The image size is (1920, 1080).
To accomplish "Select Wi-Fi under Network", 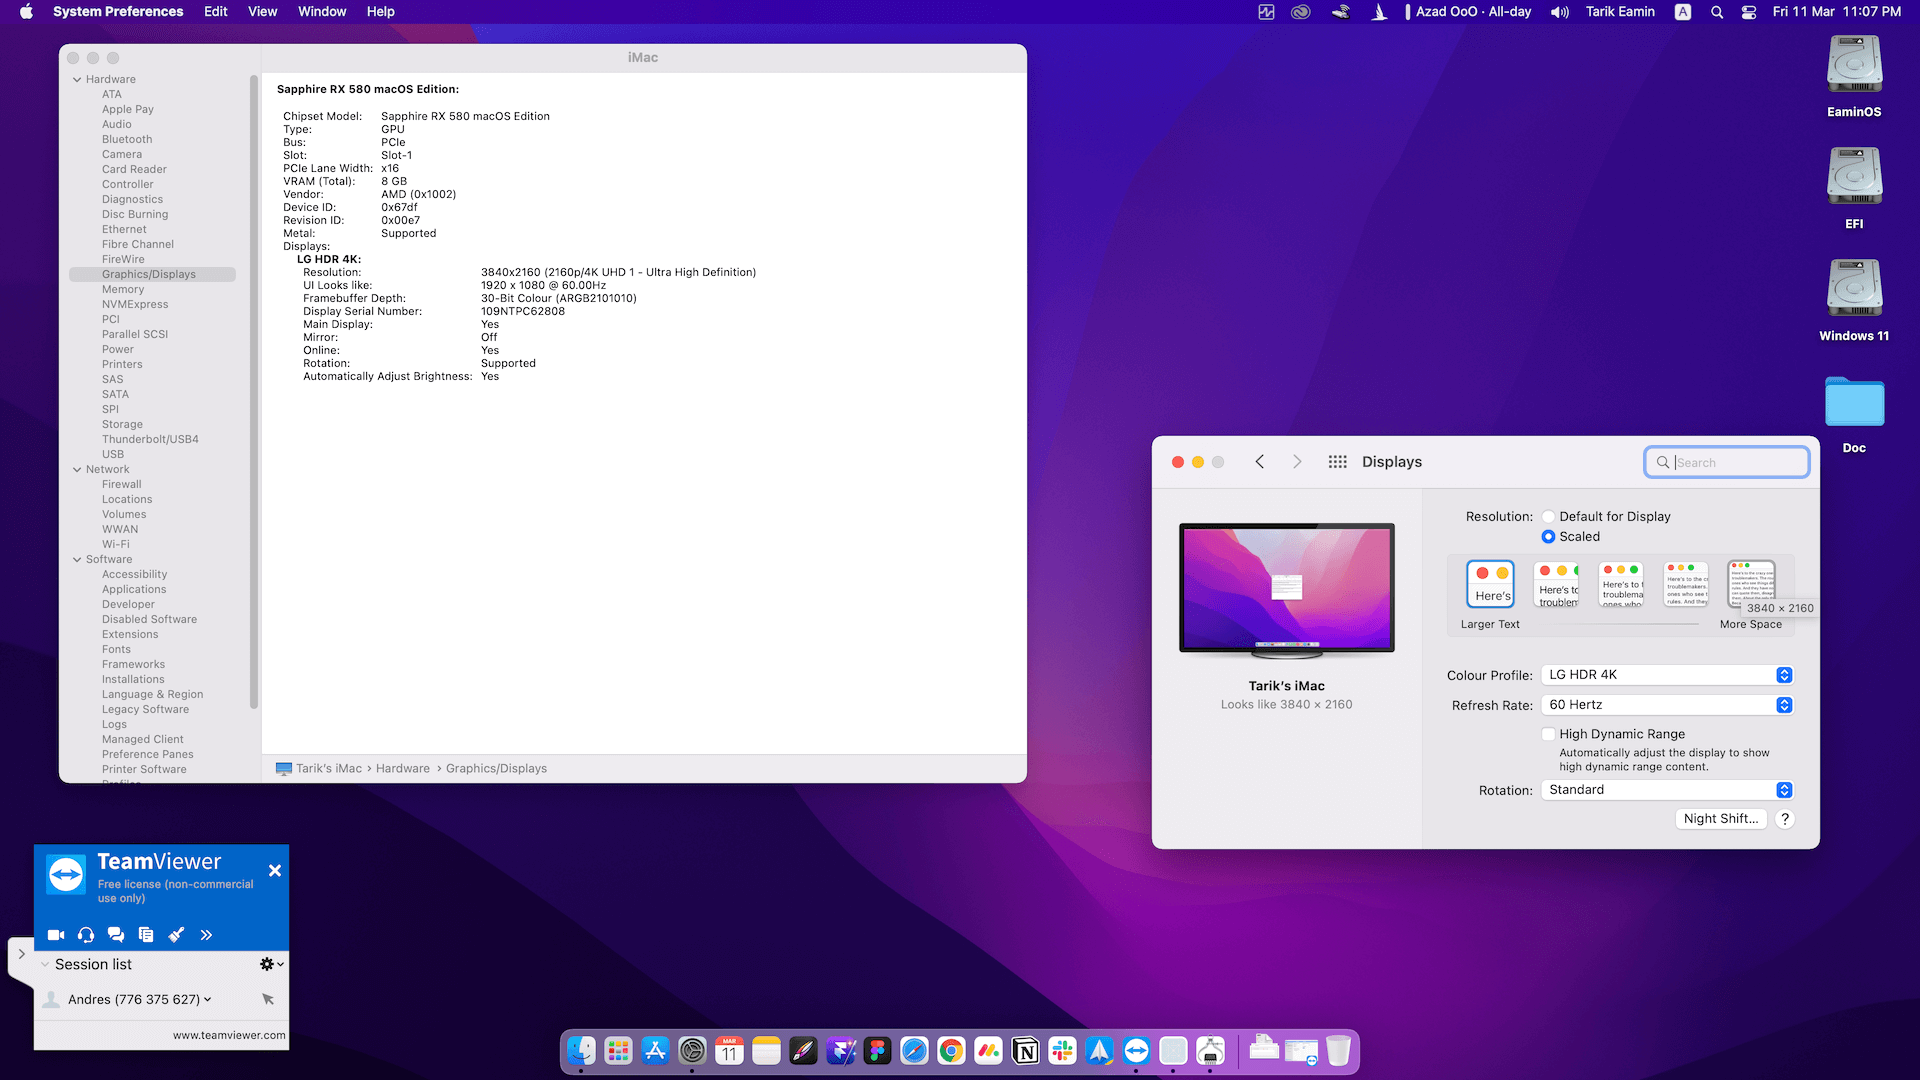I will pos(116,544).
